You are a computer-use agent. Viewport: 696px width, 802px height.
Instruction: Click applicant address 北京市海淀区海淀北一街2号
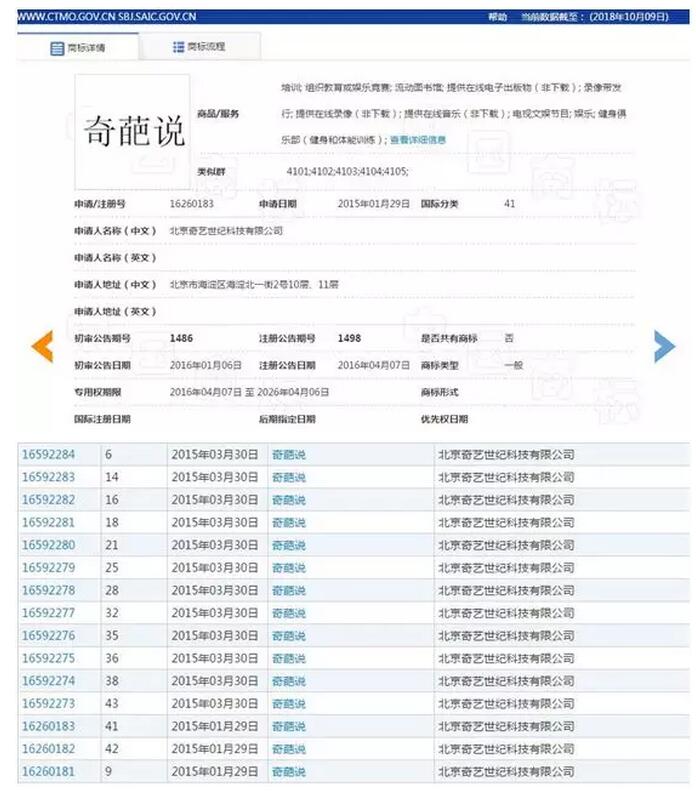pyautogui.click(x=254, y=284)
